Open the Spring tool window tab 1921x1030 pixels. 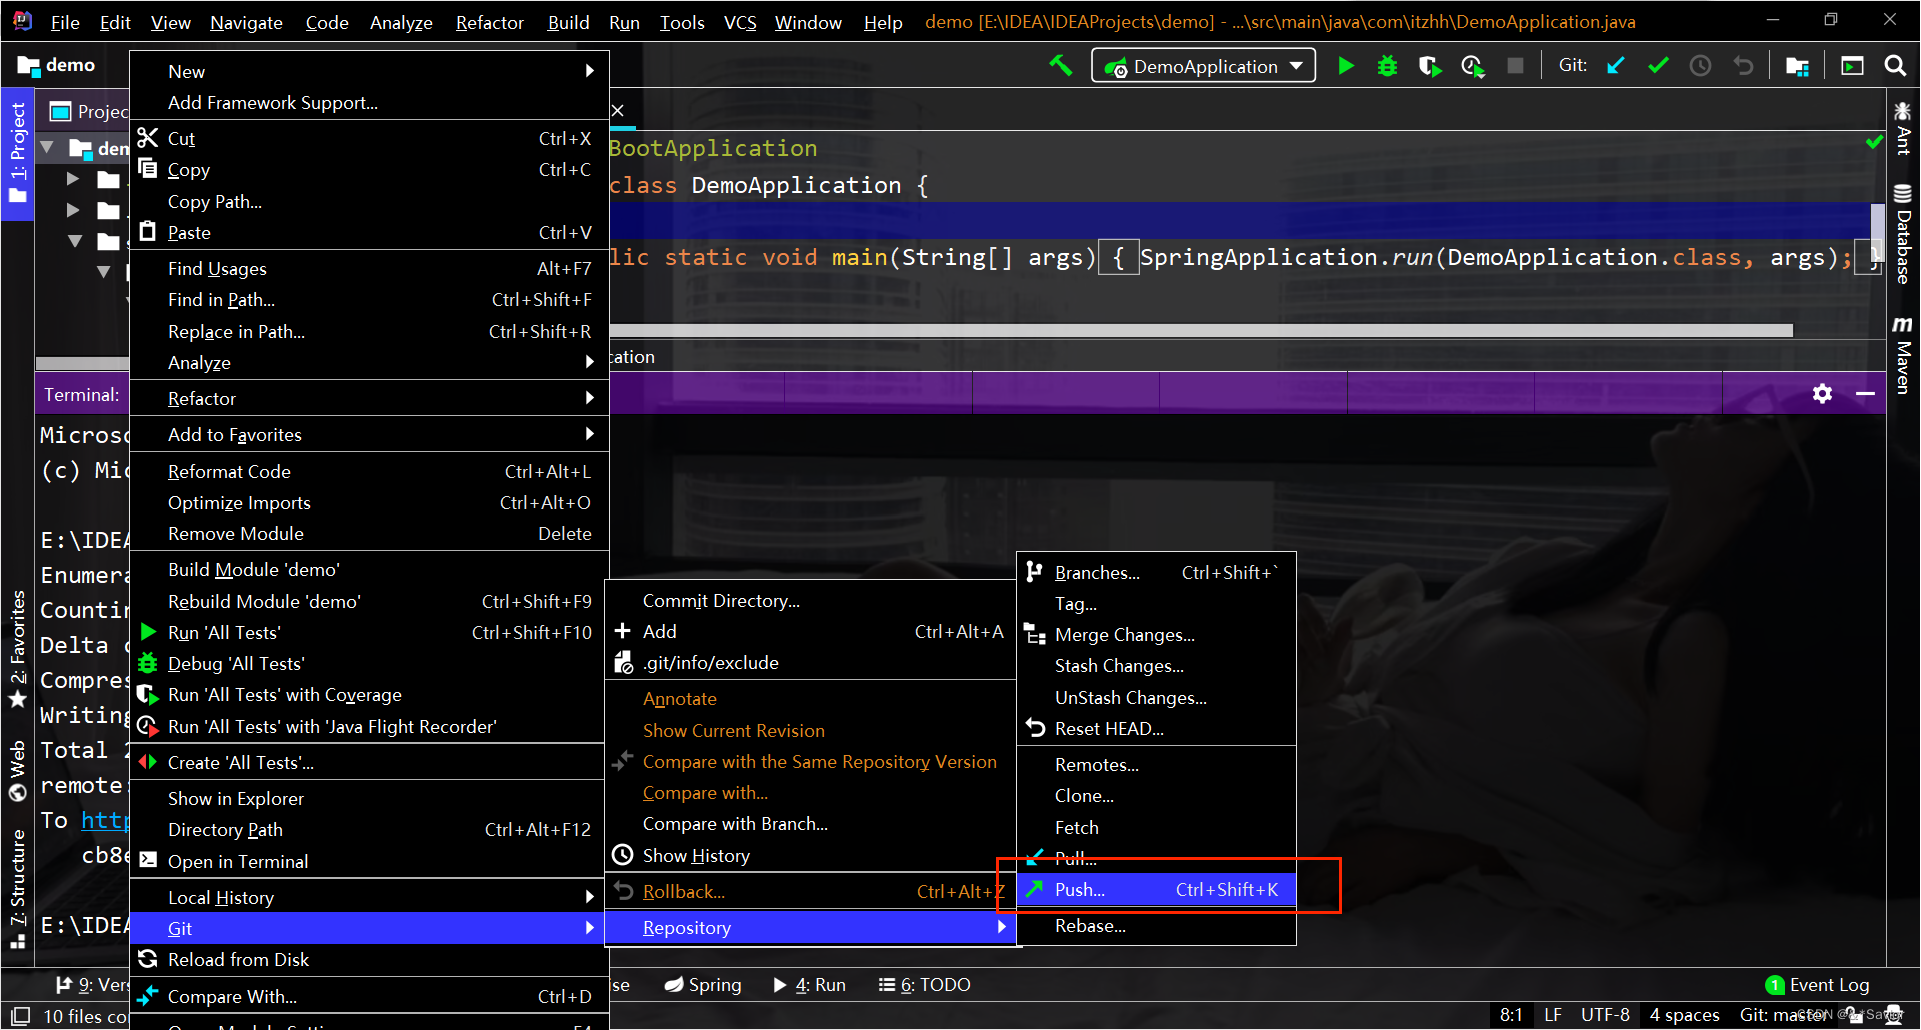pyautogui.click(x=703, y=985)
